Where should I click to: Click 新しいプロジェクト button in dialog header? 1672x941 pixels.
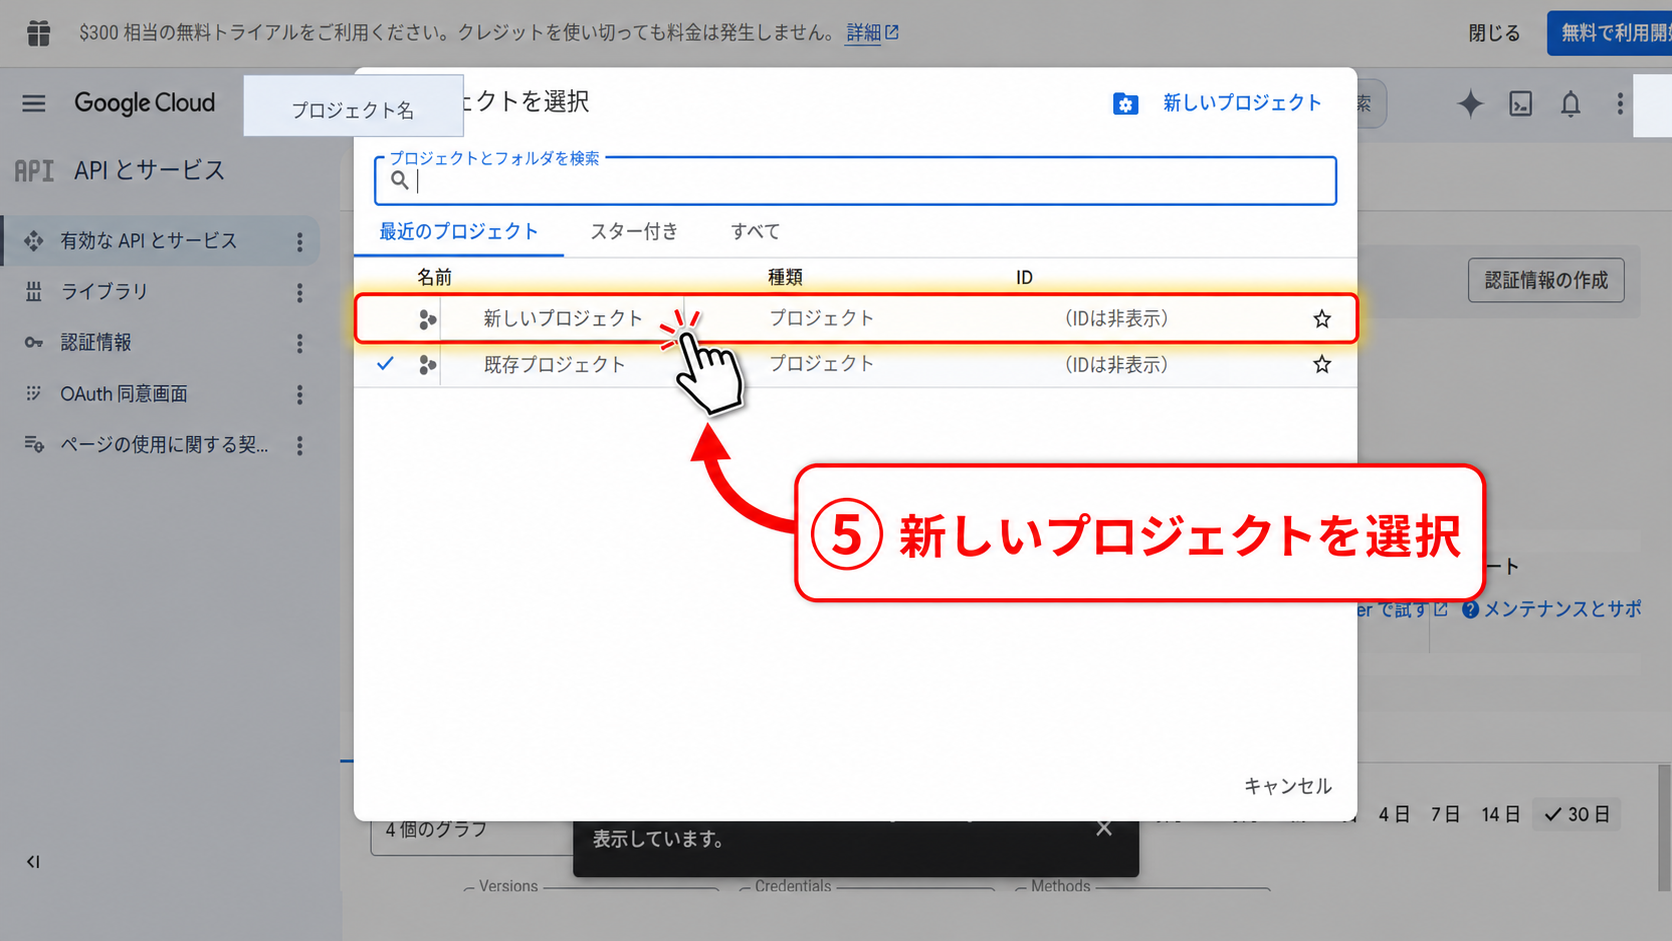(1241, 103)
